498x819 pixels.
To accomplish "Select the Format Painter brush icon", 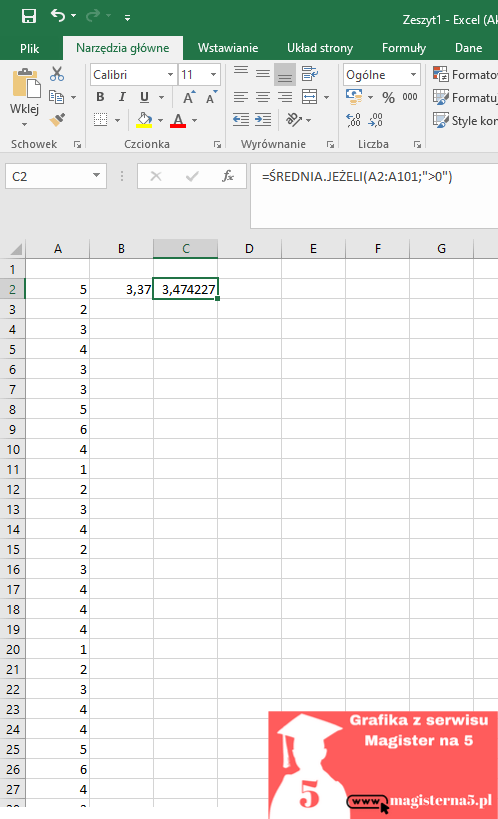I will click(57, 120).
